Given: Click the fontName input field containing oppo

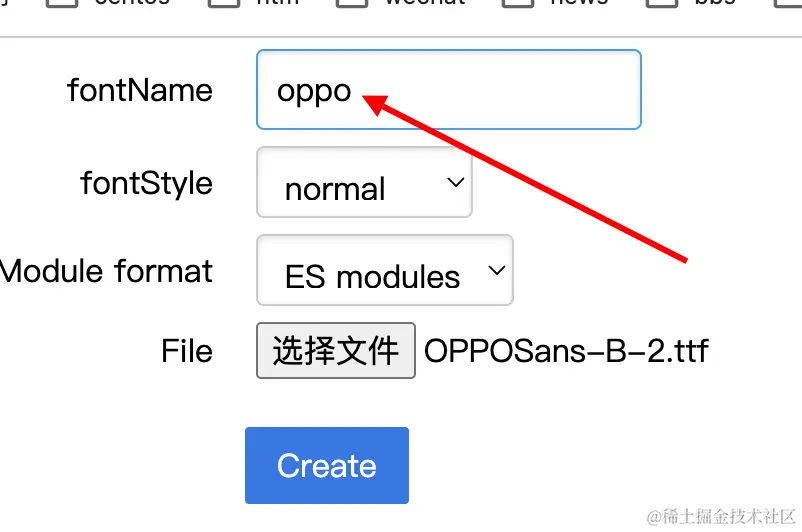Looking at the screenshot, I should (449, 90).
